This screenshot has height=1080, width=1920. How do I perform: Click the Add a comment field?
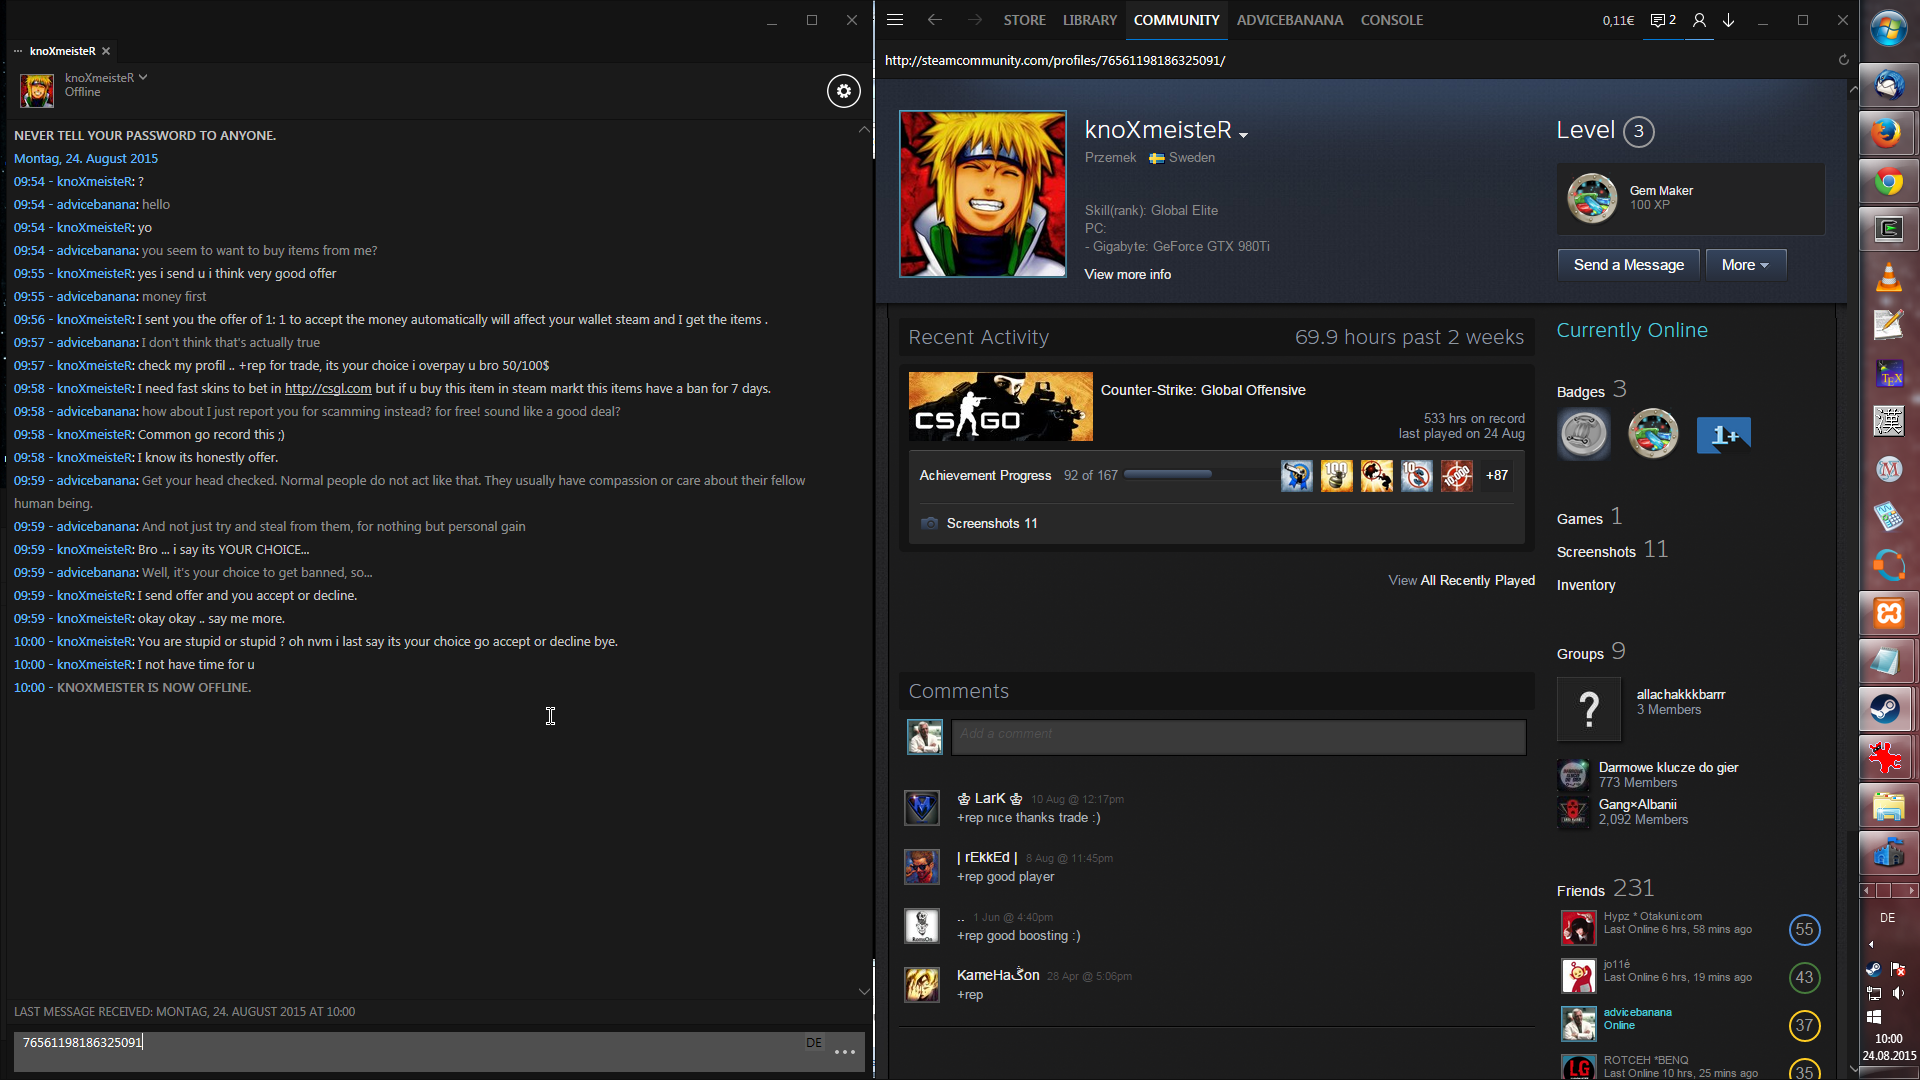1238,735
